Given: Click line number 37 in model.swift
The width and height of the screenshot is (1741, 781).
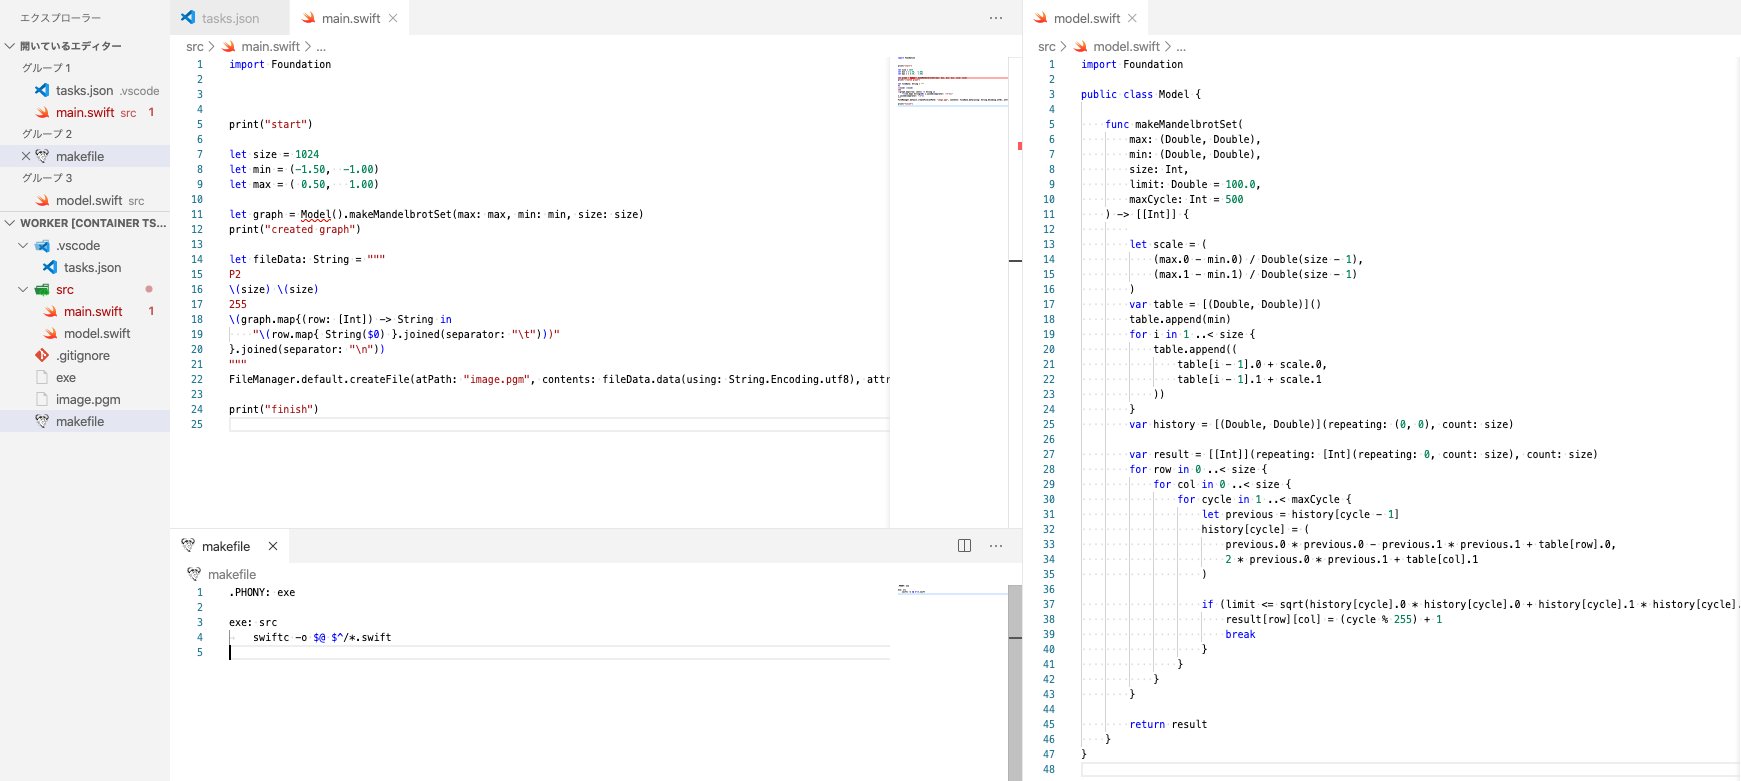Looking at the screenshot, I should [1049, 604].
